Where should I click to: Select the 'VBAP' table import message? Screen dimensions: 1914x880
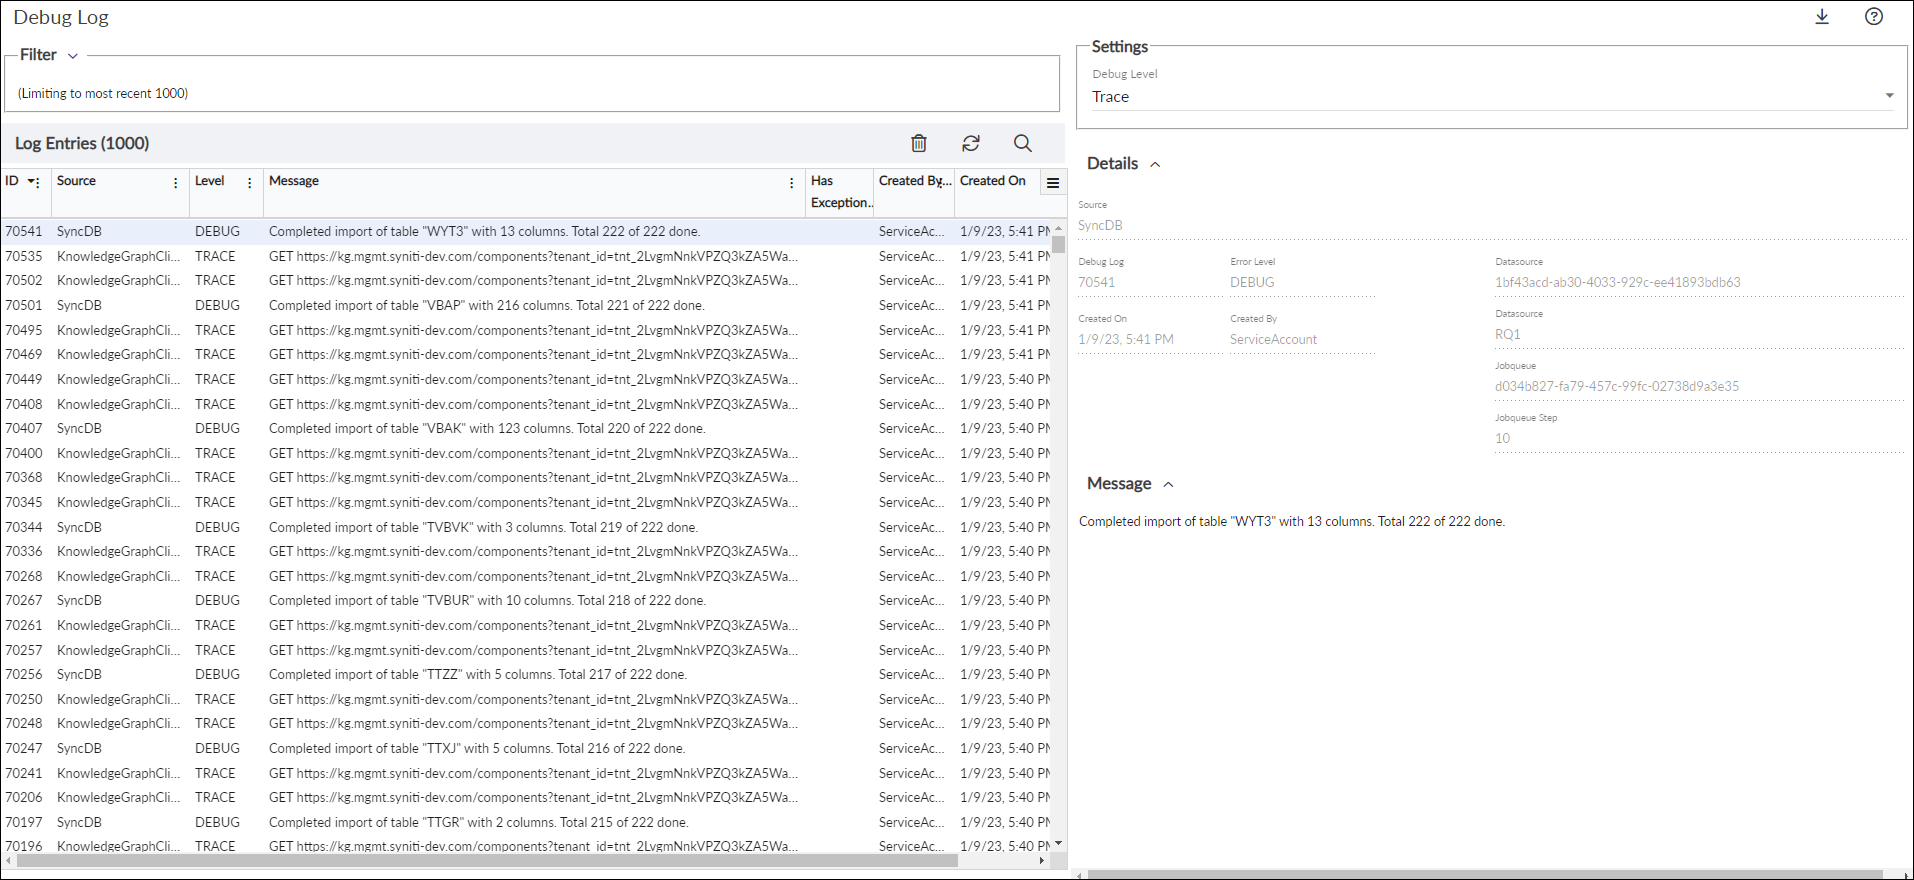(x=487, y=305)
